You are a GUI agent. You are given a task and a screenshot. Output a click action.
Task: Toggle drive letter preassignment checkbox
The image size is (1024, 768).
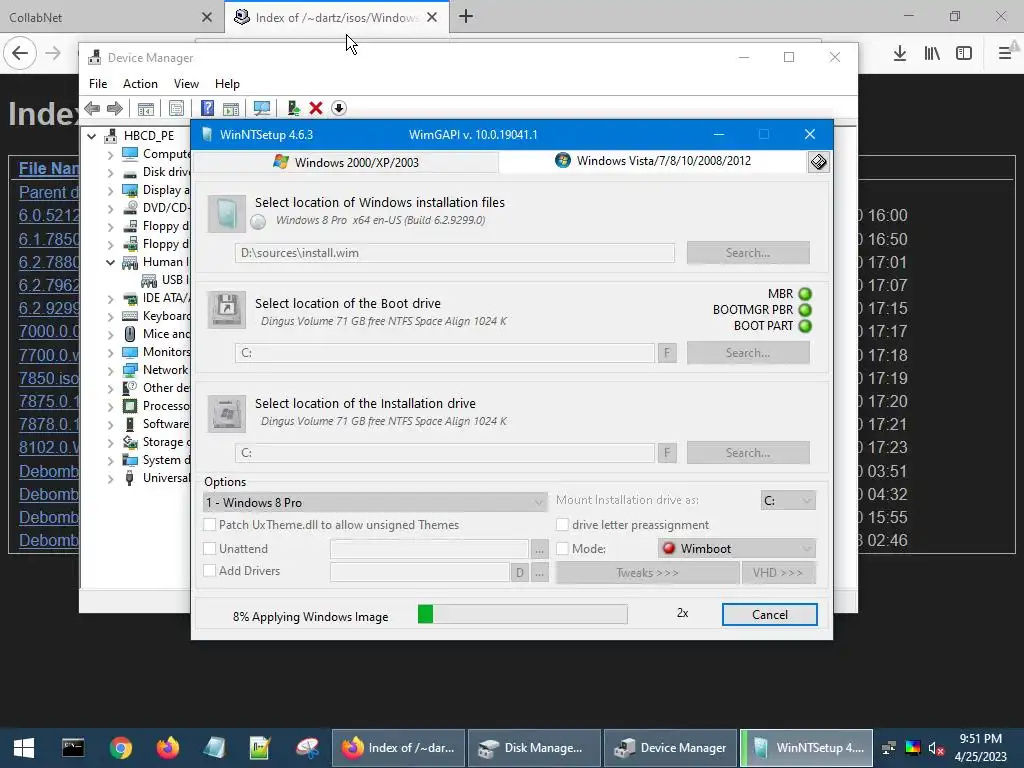[562, 524]
